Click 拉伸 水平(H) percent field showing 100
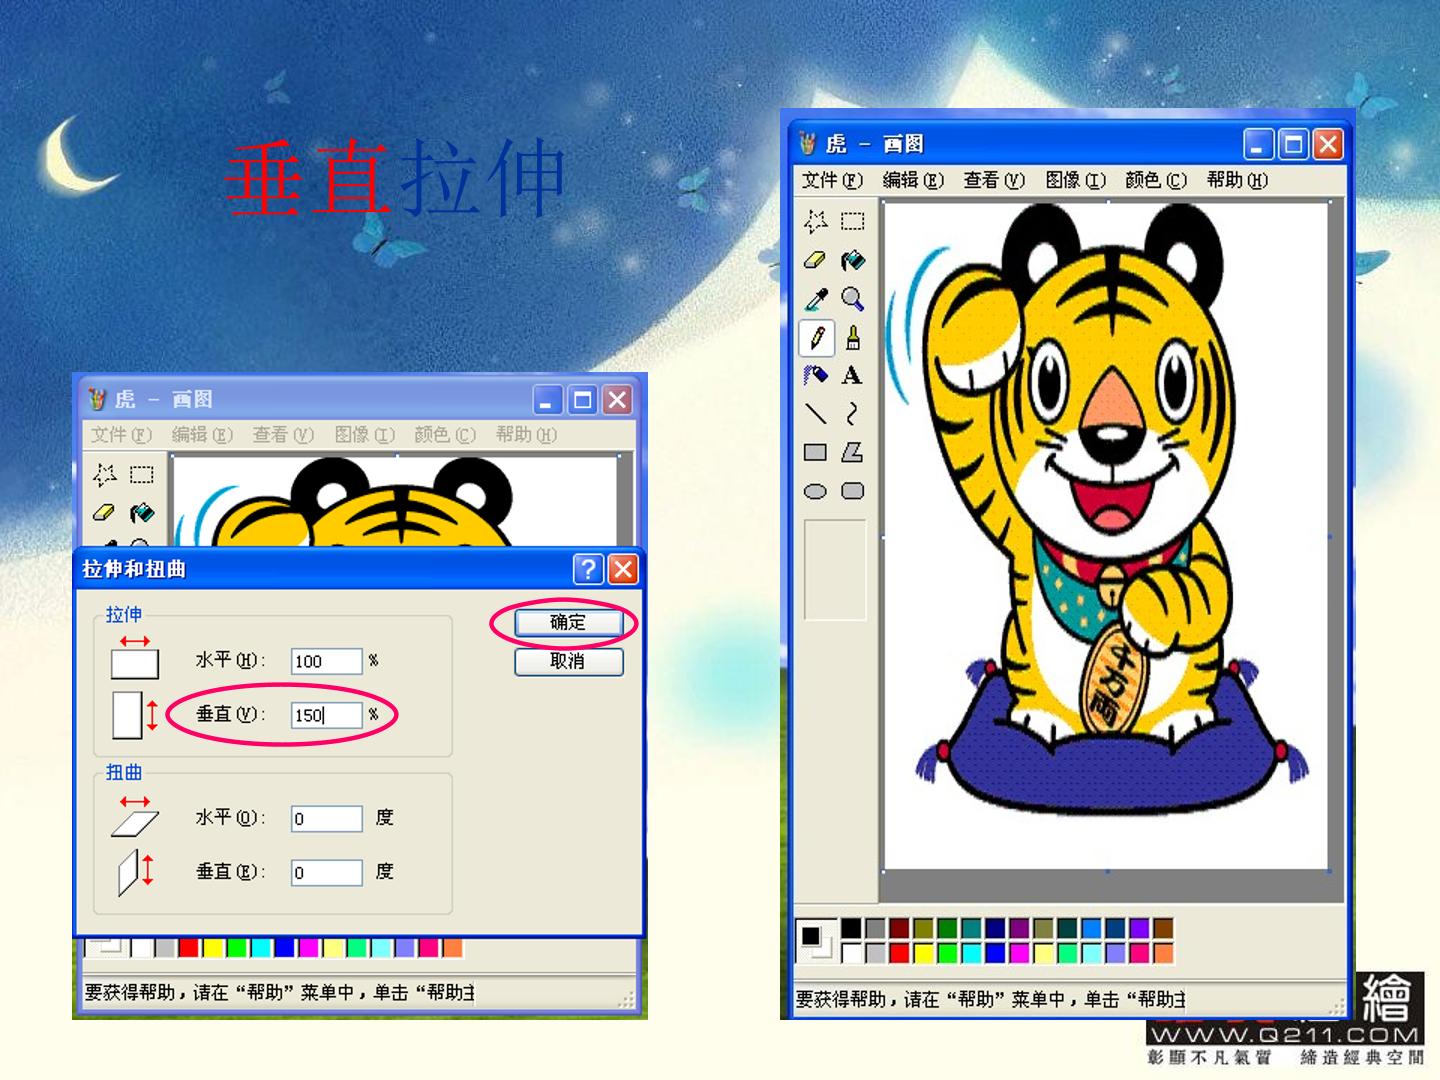 (x=327, y=661)
